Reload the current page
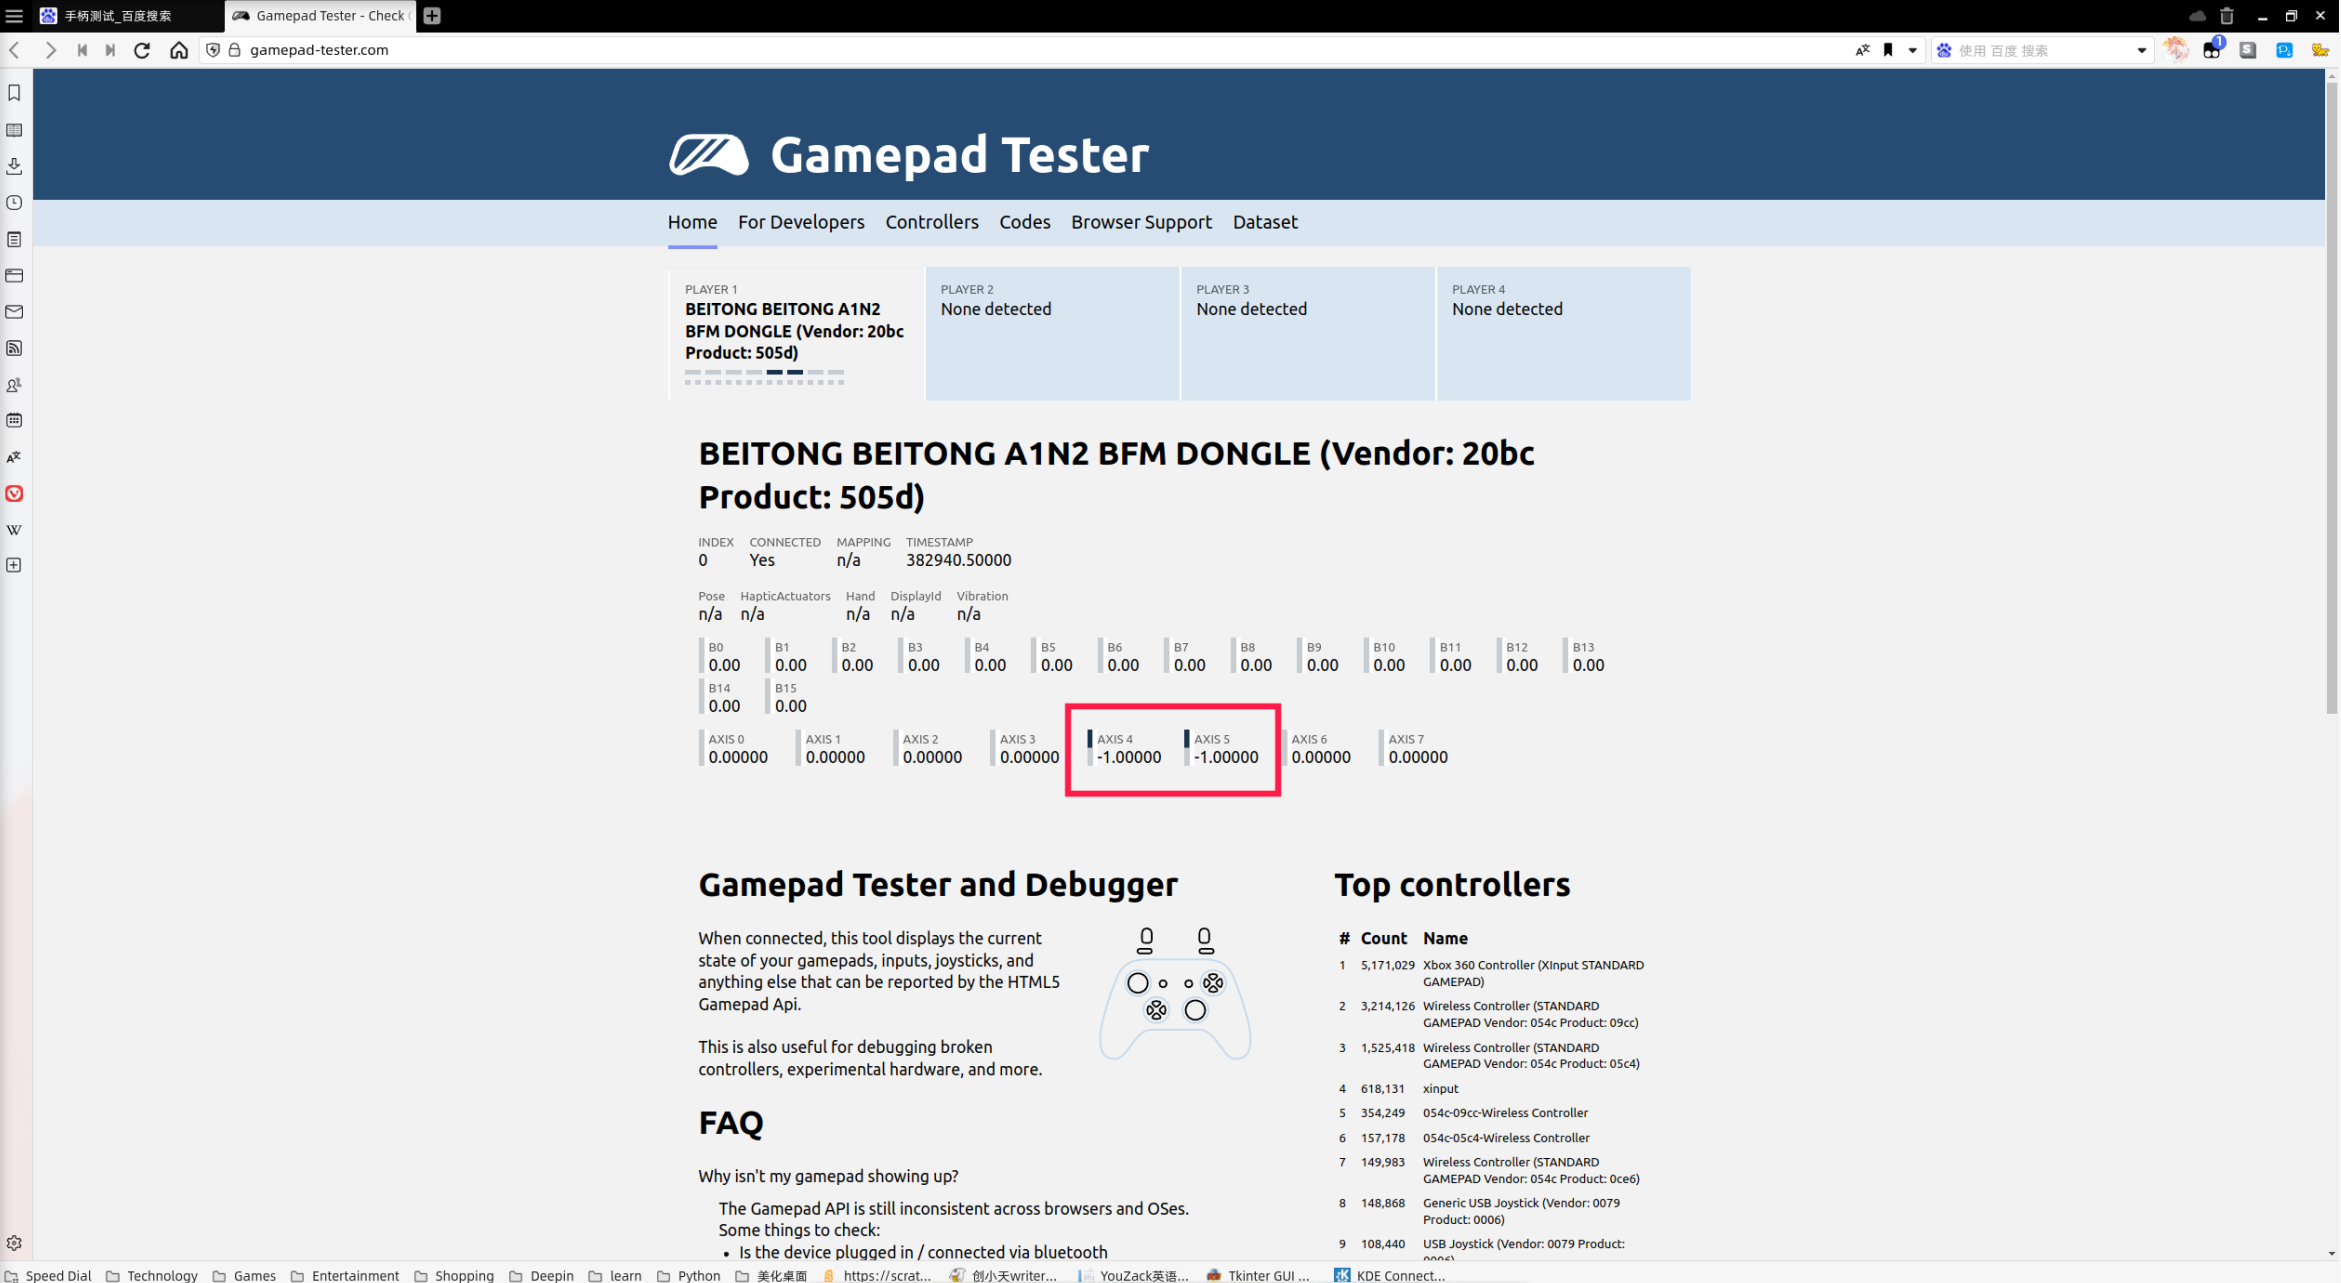The height and width of the screenshot is (1283, 2341). (x=142, y=50)
